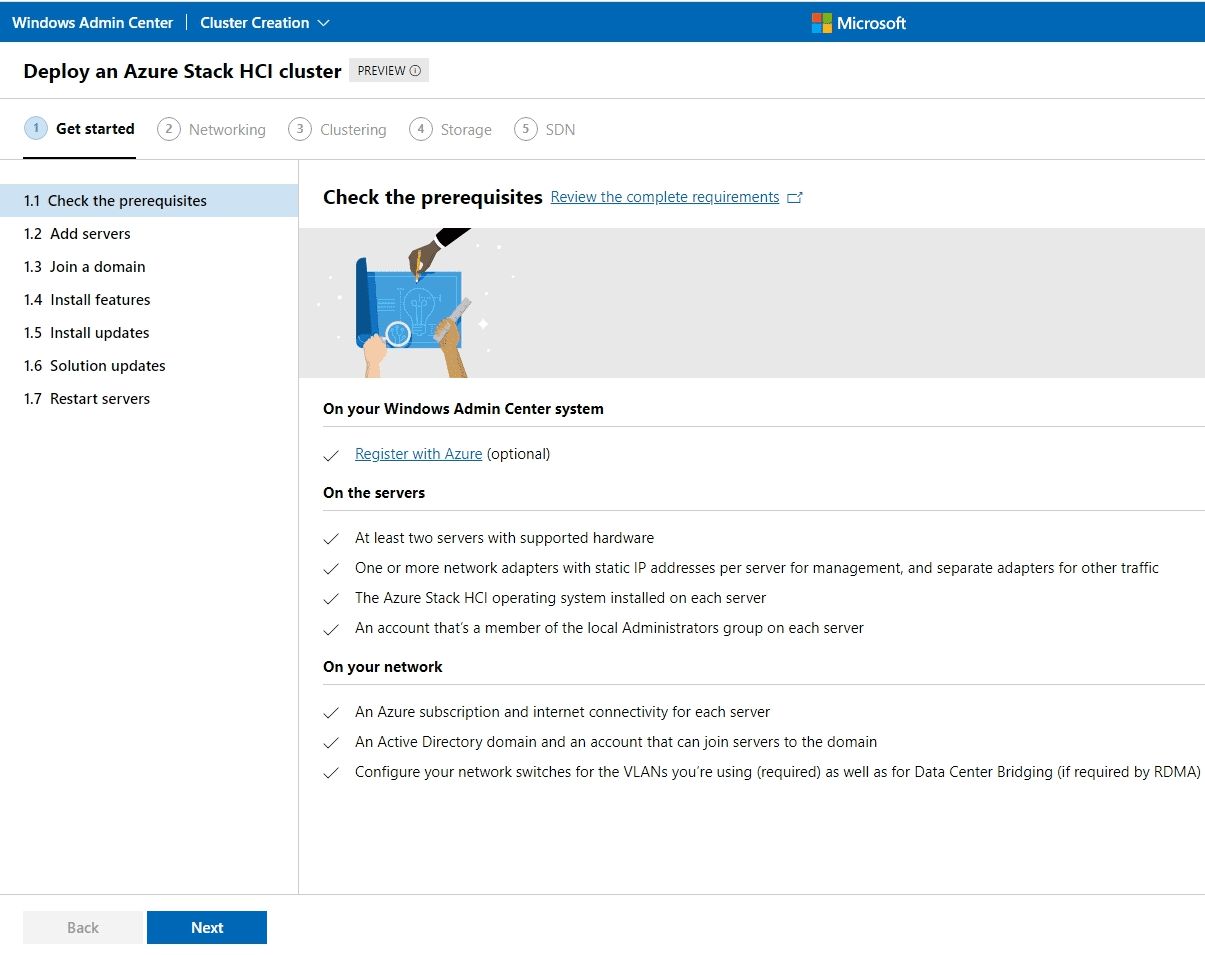Click text about configuring network switches for VLANs
The height and width of the screenshot is (955, 1205).
click(x=778, y=772)
